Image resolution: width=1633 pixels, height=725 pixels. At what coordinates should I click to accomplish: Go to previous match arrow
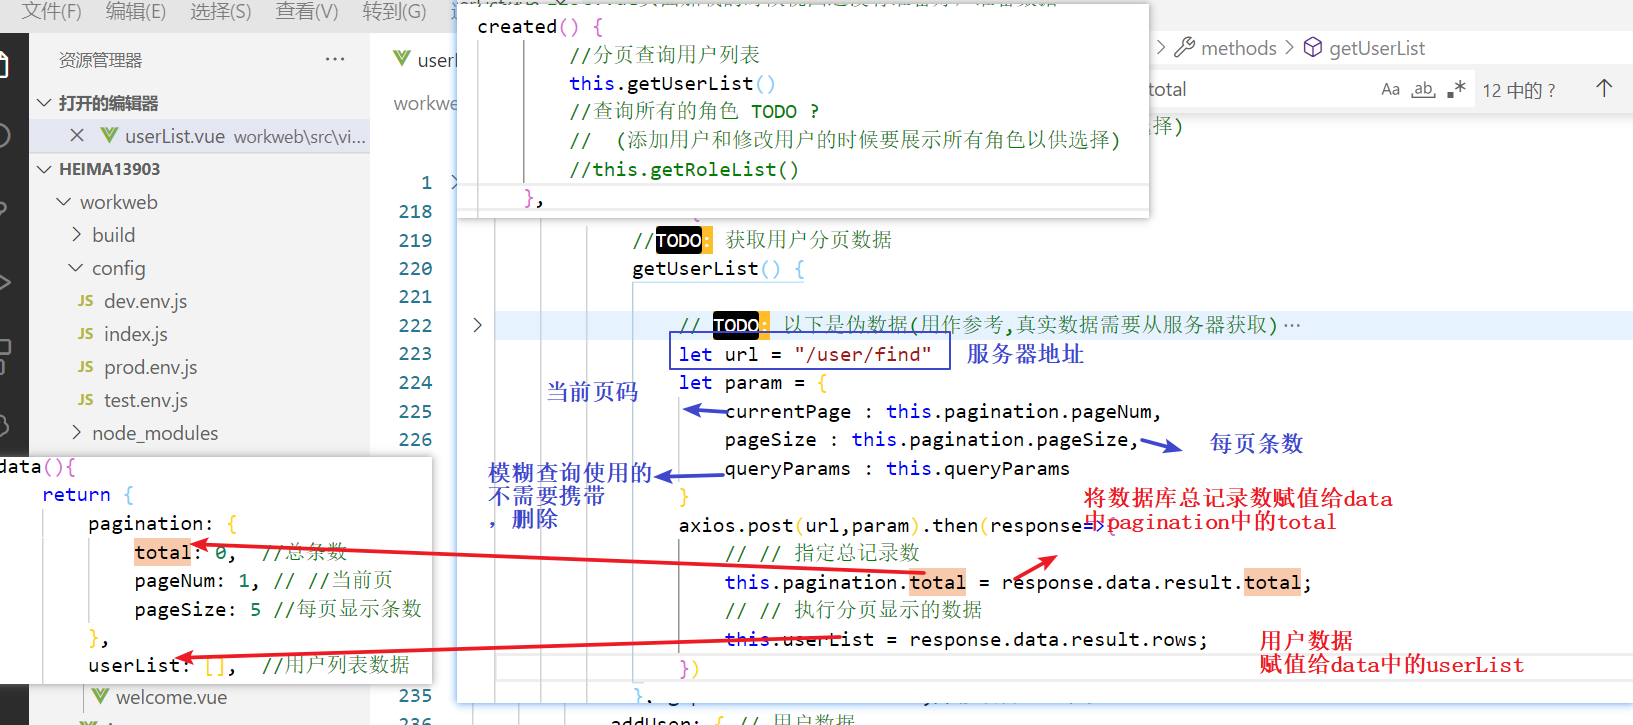(1604, 89)
